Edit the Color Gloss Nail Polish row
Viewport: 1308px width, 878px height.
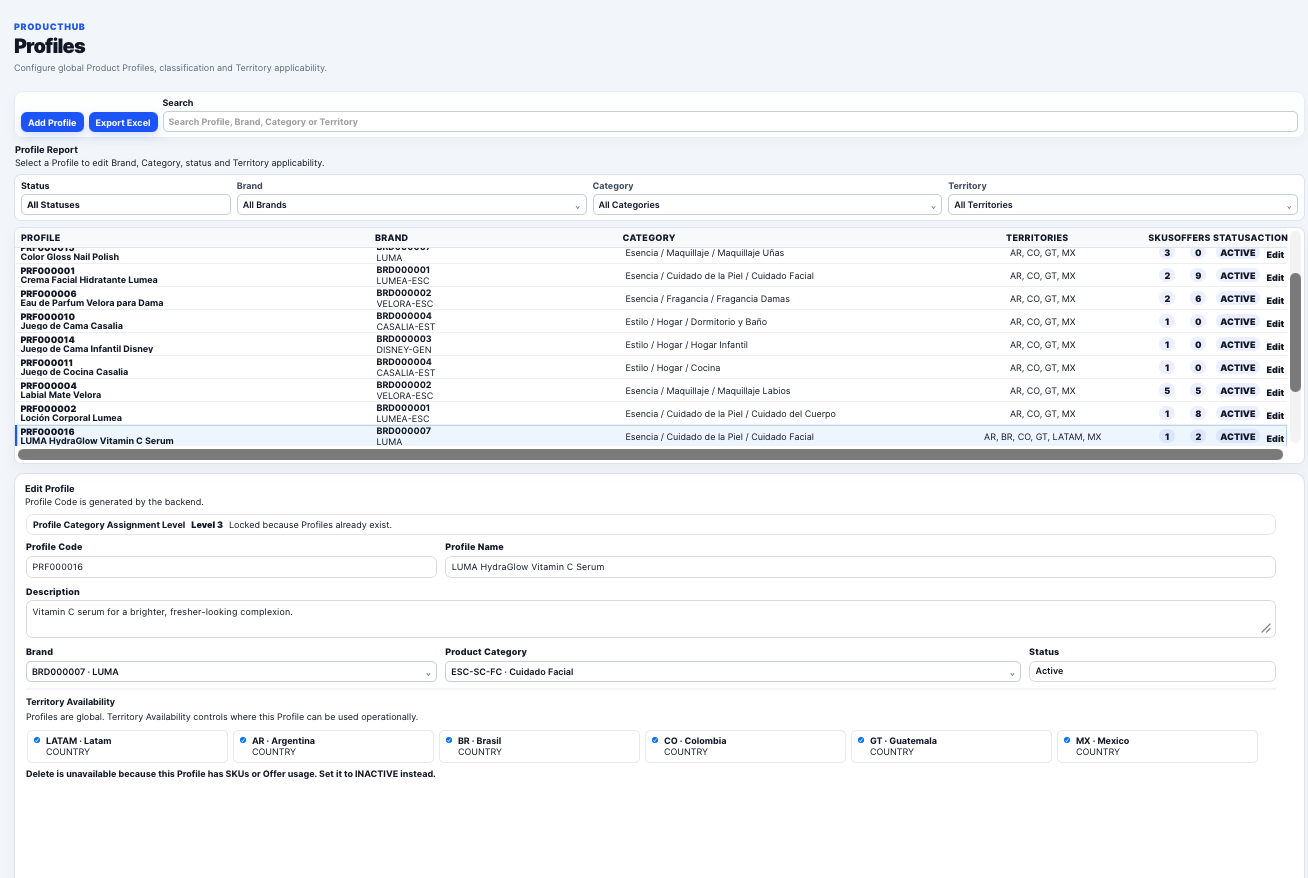[1275, 254]
